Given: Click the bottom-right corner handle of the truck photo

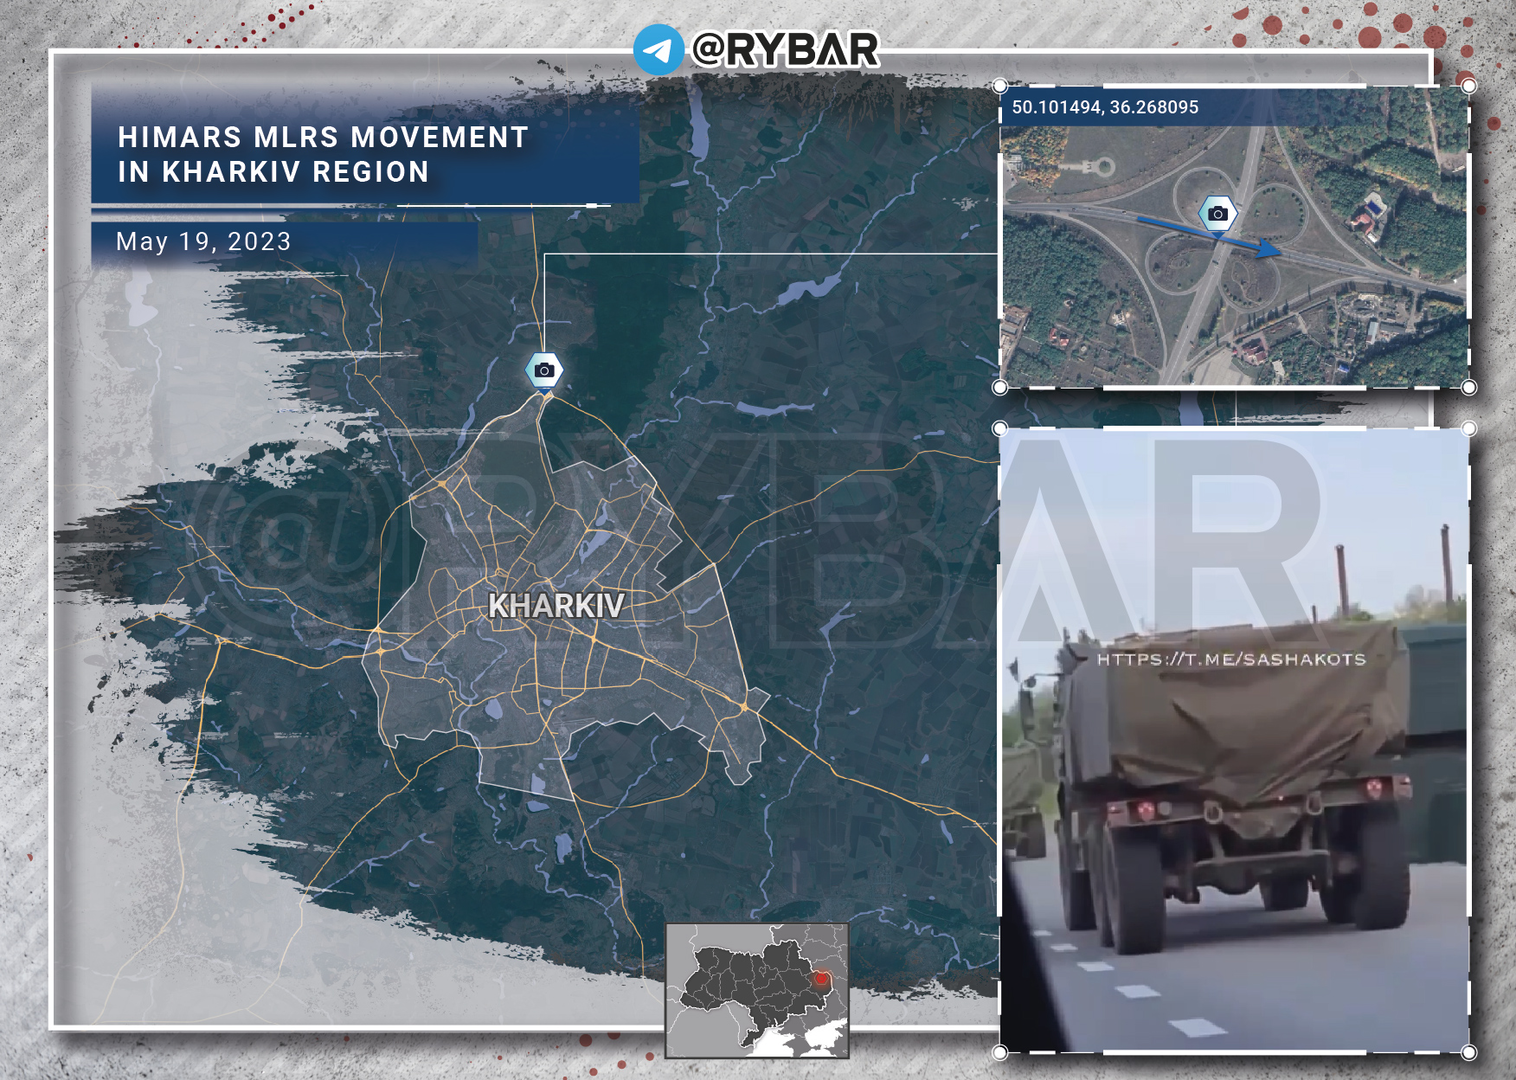Looking at the screenshot, I should [1468, 1052].
